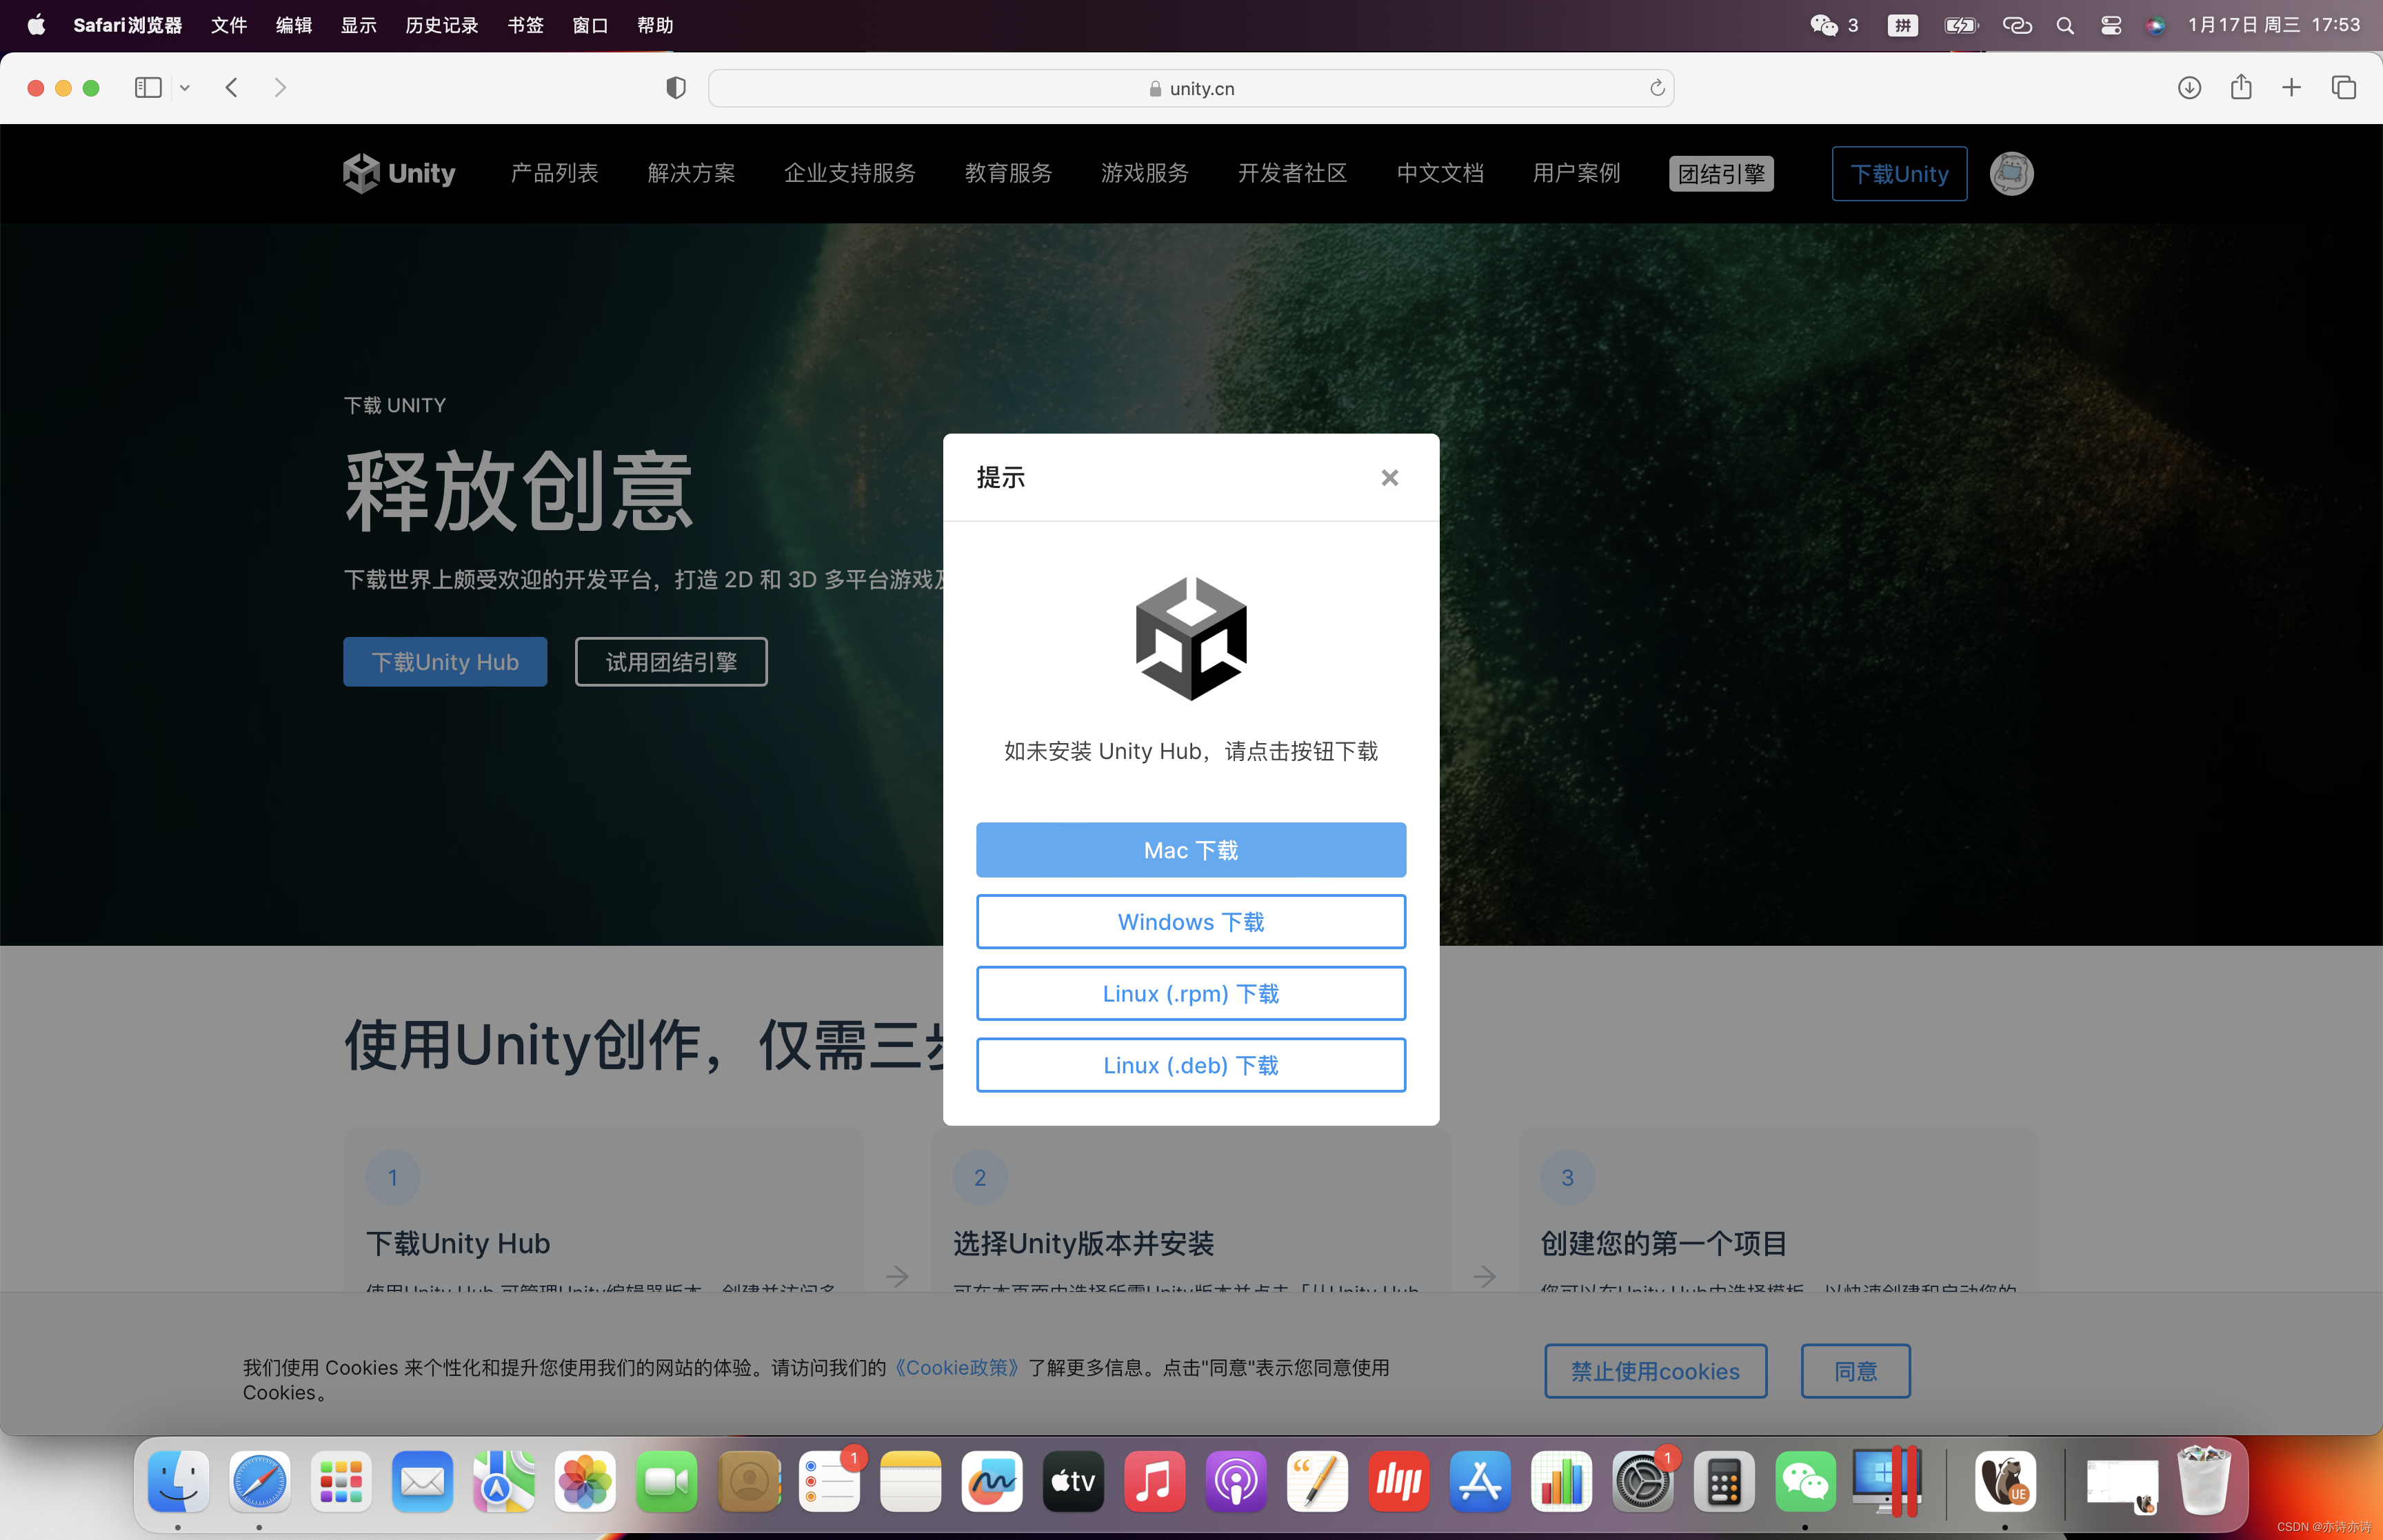The width and height of the screenshot is (2383, 1540).
Task: Click the 选择Unity版本并安装 step 2 heading
Action: pyautogui.click(x=1083, y=1243)
